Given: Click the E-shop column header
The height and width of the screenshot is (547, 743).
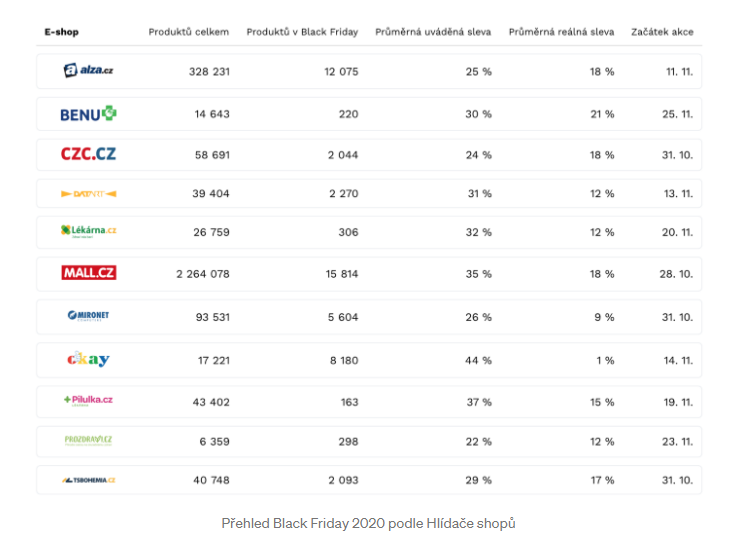Looking at the screenshot, I should click(62, 32).
